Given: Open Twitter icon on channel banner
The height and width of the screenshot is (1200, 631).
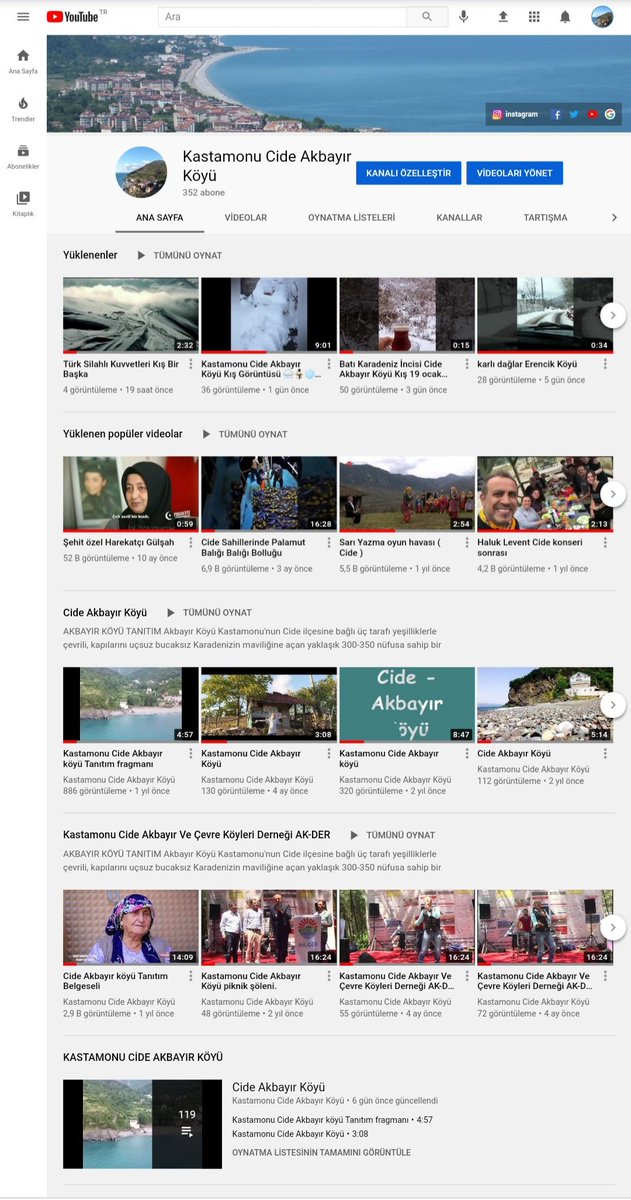Looking at the screenshot, I should click(574, 114).
